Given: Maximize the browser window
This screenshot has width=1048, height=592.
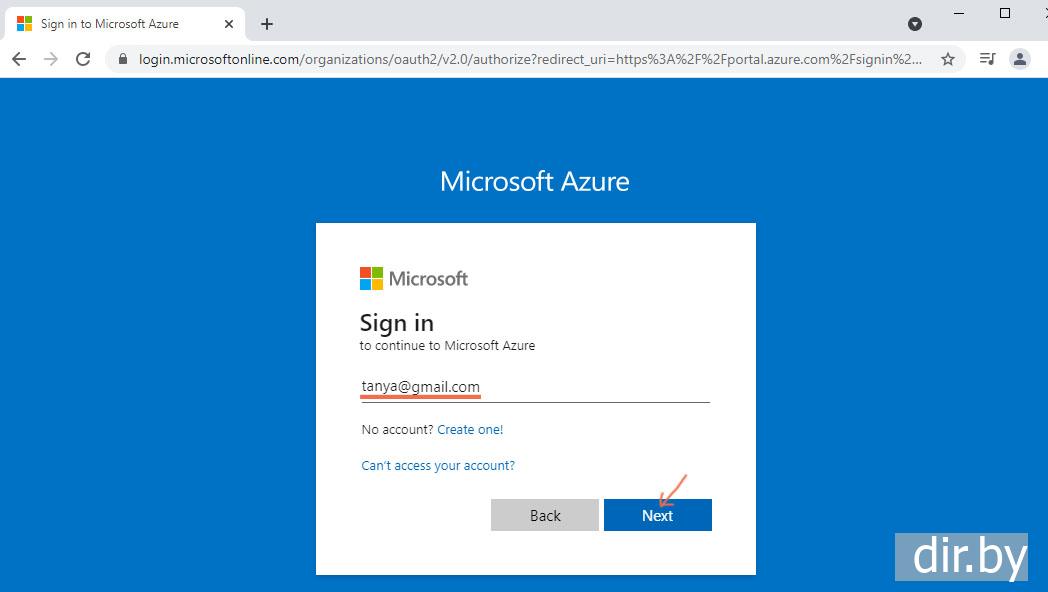Looking at the screenshot, I should 1005,13.
